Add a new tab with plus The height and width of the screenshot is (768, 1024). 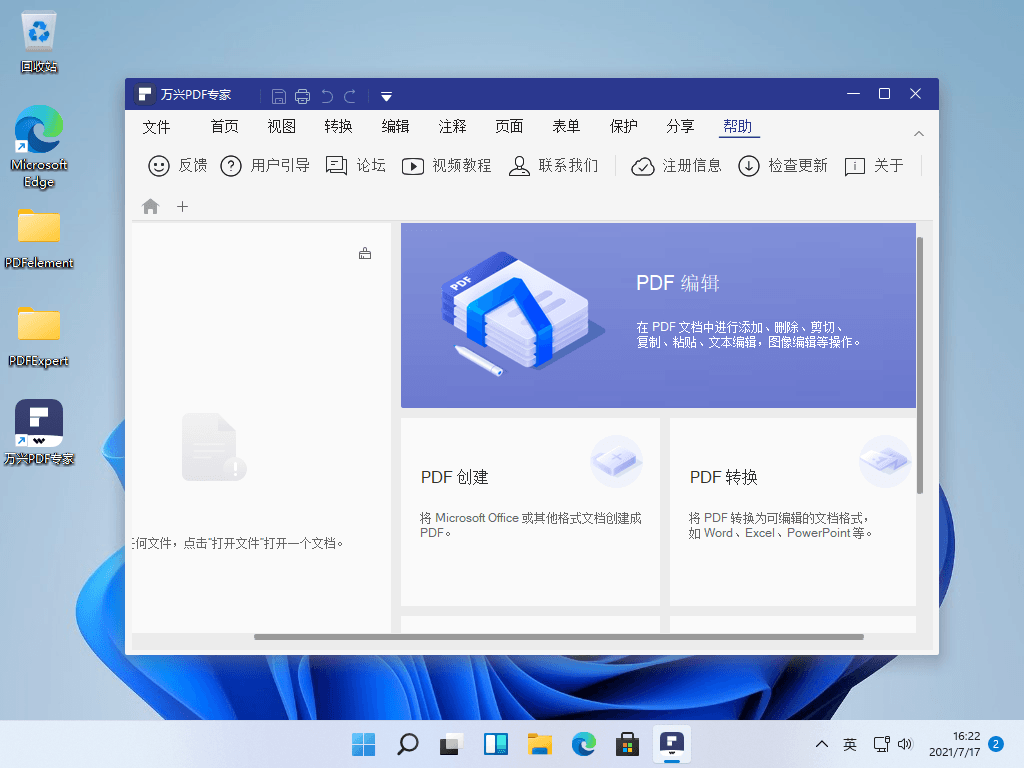point(182,206)
